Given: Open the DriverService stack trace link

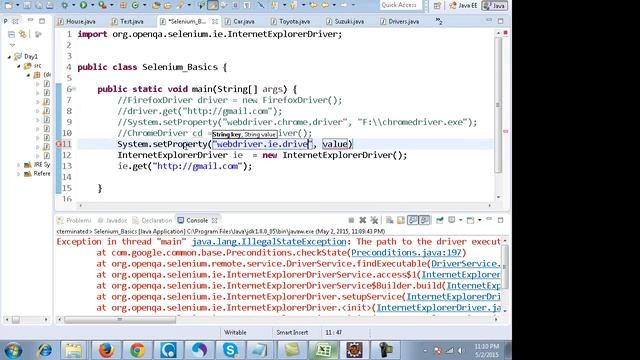Looking at the screenshot, I should [x=466, y=264].
